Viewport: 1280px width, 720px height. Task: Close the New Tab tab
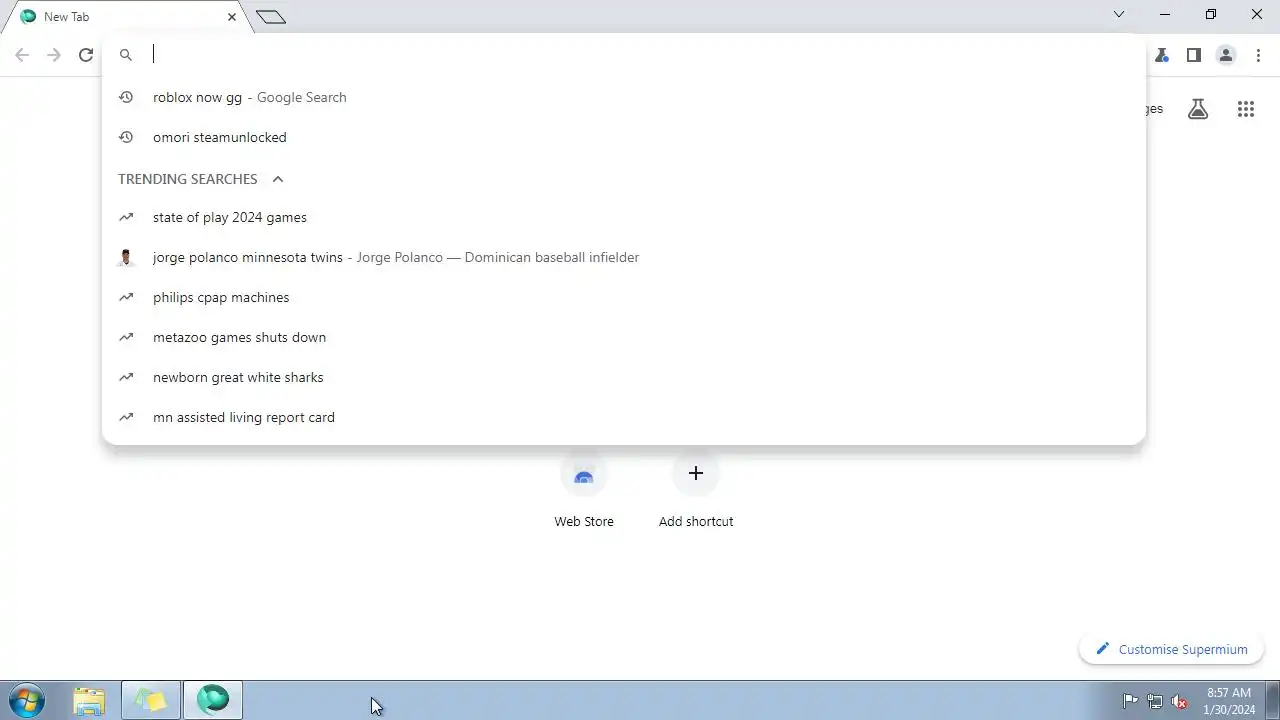pos(232,17)
